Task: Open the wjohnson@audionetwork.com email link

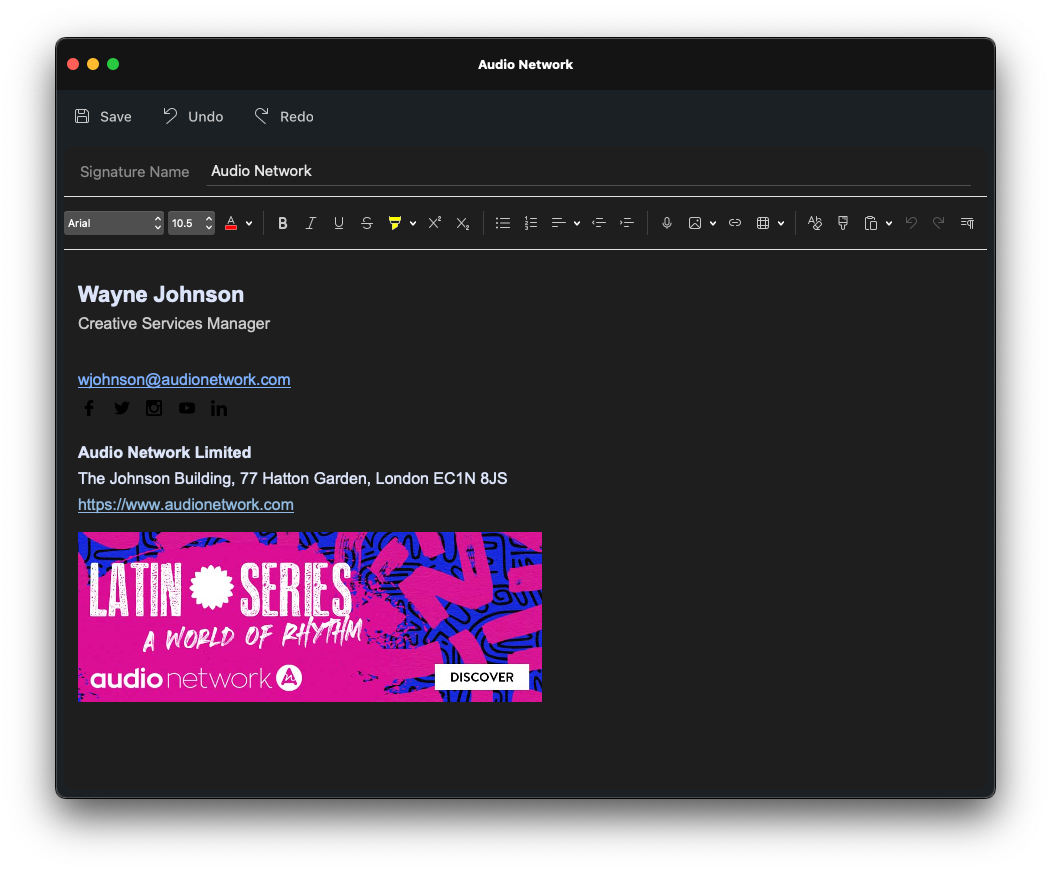Action: 184,380
